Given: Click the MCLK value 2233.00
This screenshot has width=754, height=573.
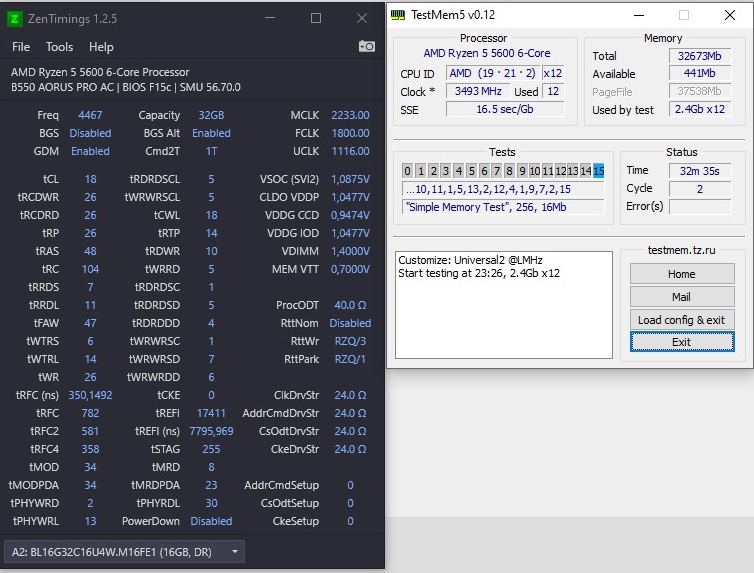Looking at the screenshot, I should coord(350,115).
